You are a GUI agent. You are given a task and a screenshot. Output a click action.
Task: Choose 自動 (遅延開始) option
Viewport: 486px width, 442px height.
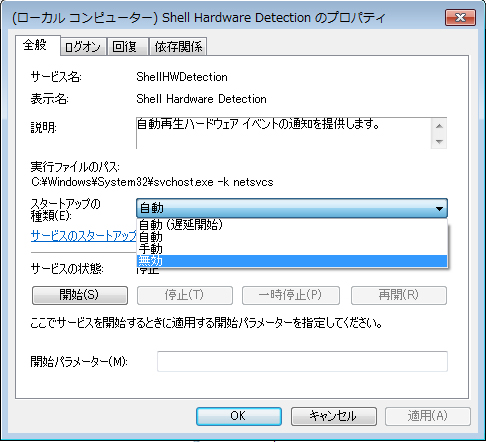pyautogui.click(x=292, y=225)
